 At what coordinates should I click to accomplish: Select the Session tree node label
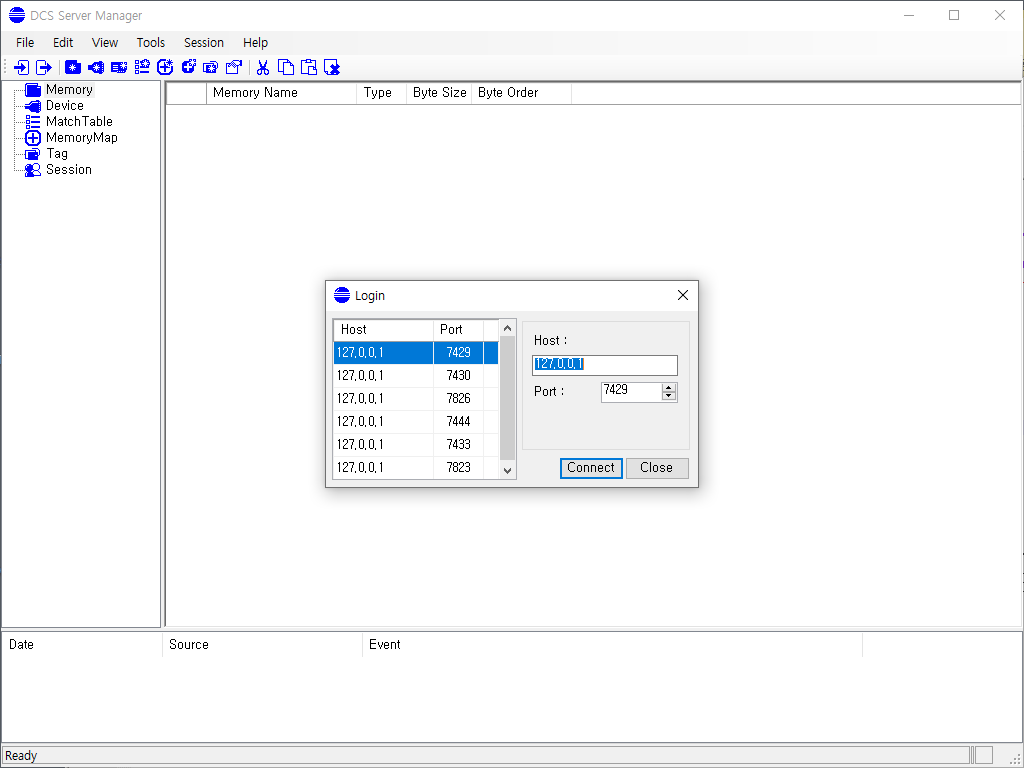tap(69, 170)
